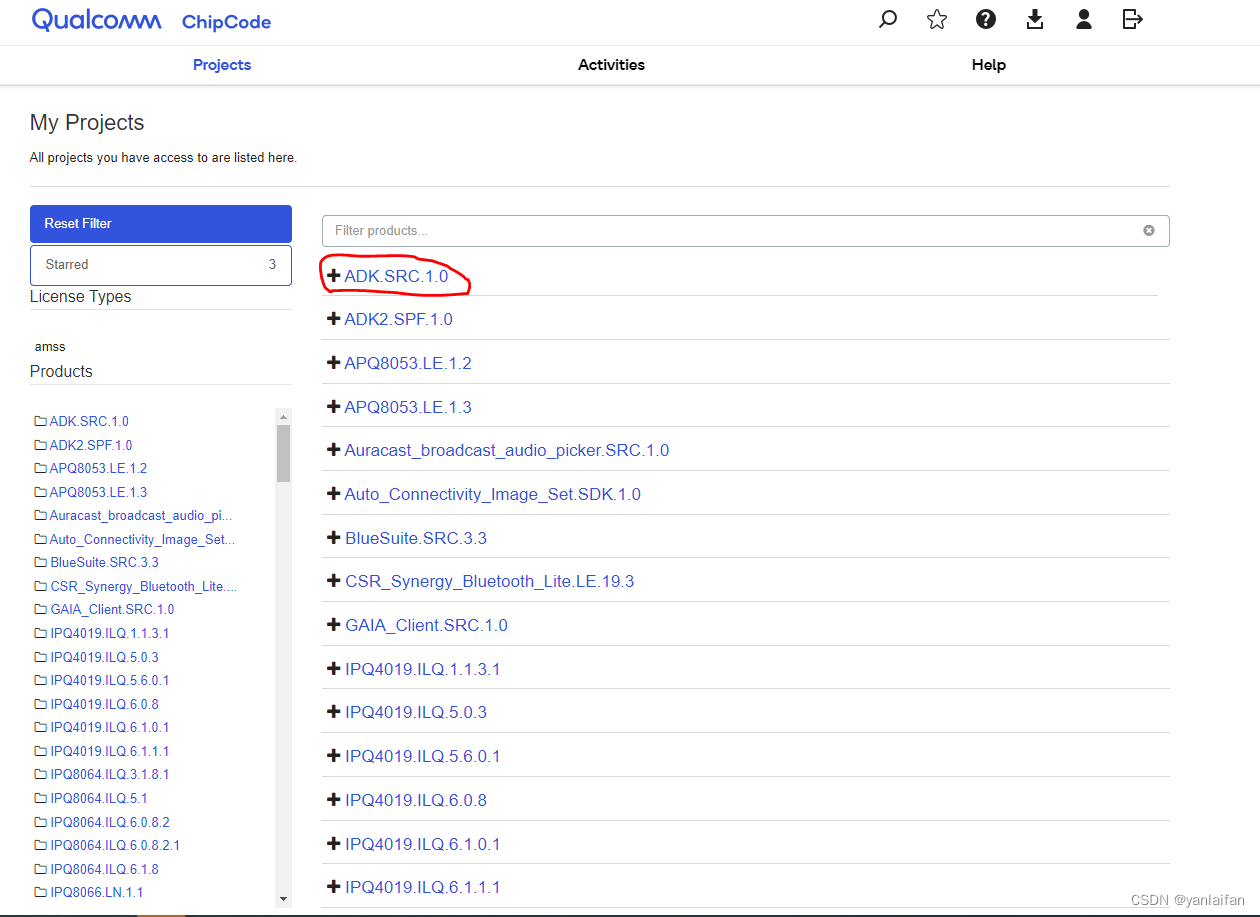
Task: Select Auracast_broadcast_audio_pi... in sidebar products
Action: (x=141, y=515)
